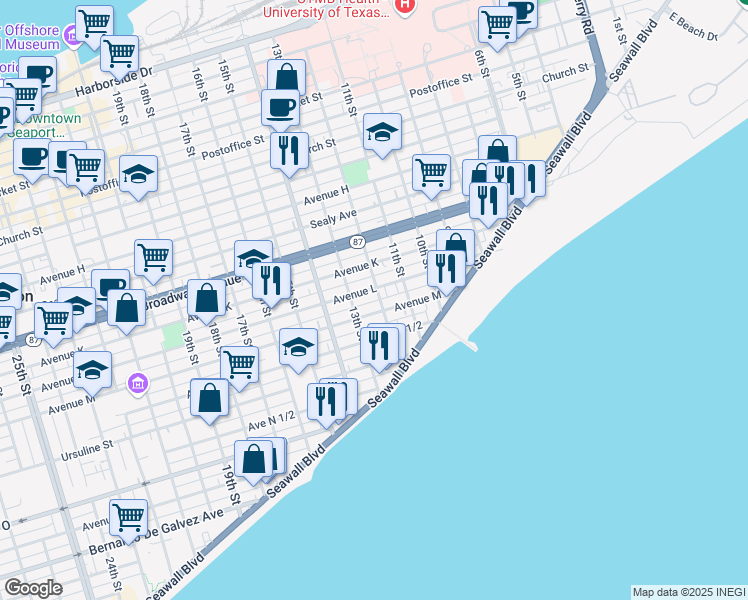This screenshot has width=748, height=600.
Task: Open the graduation cap marker near 11th St and Postoffice St
Action: (382, 132)
